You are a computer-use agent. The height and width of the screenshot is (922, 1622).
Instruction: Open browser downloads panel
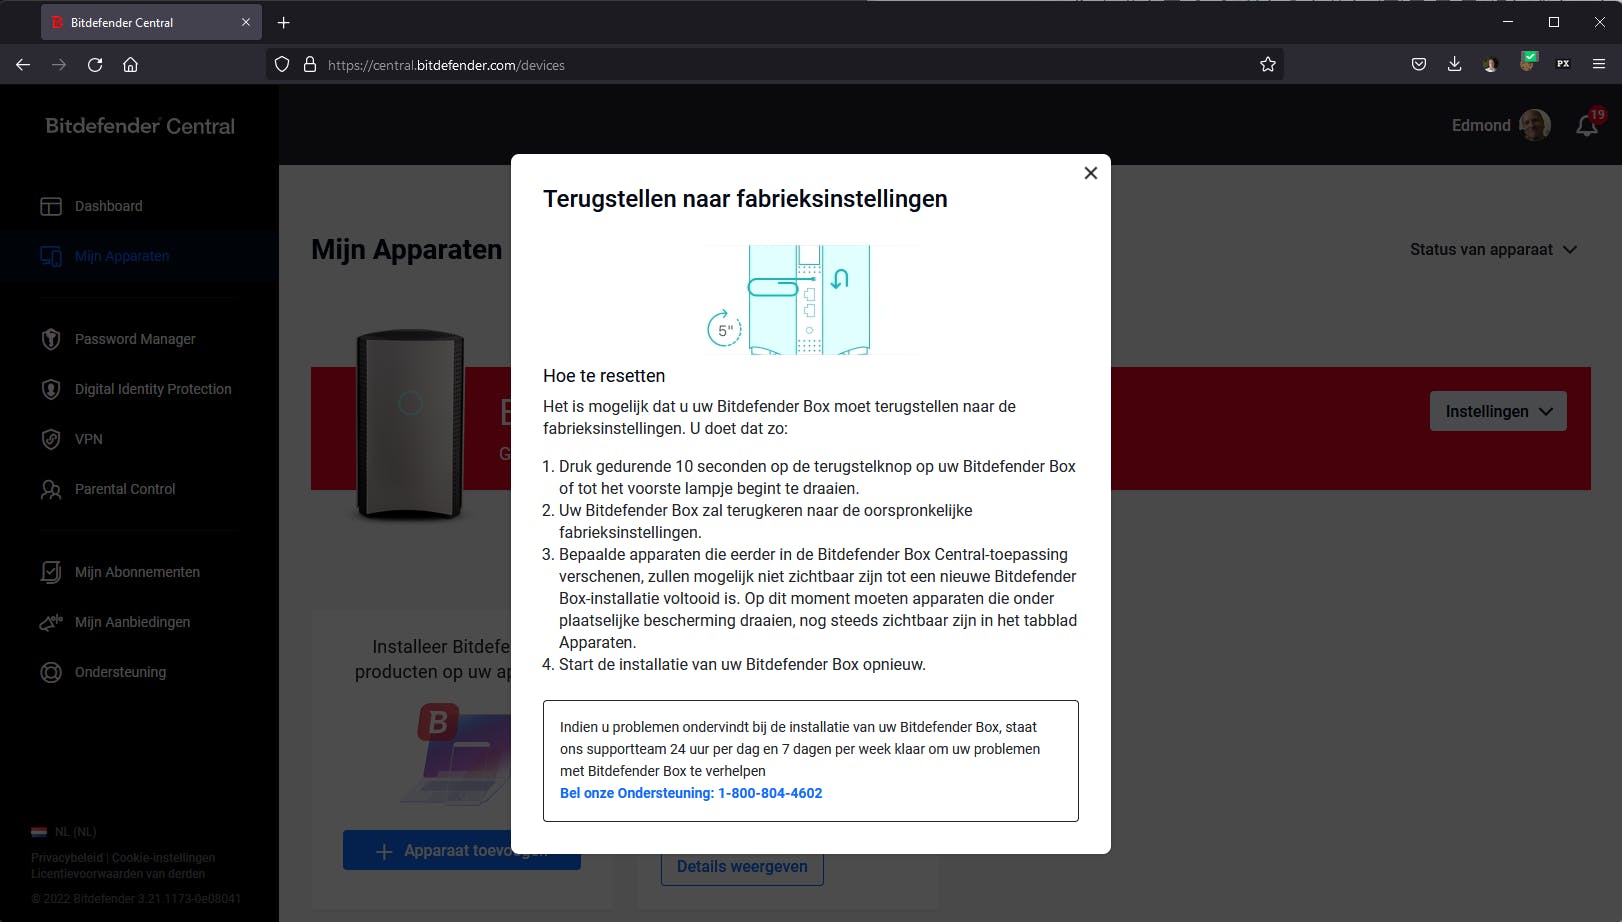point(1454,65)
